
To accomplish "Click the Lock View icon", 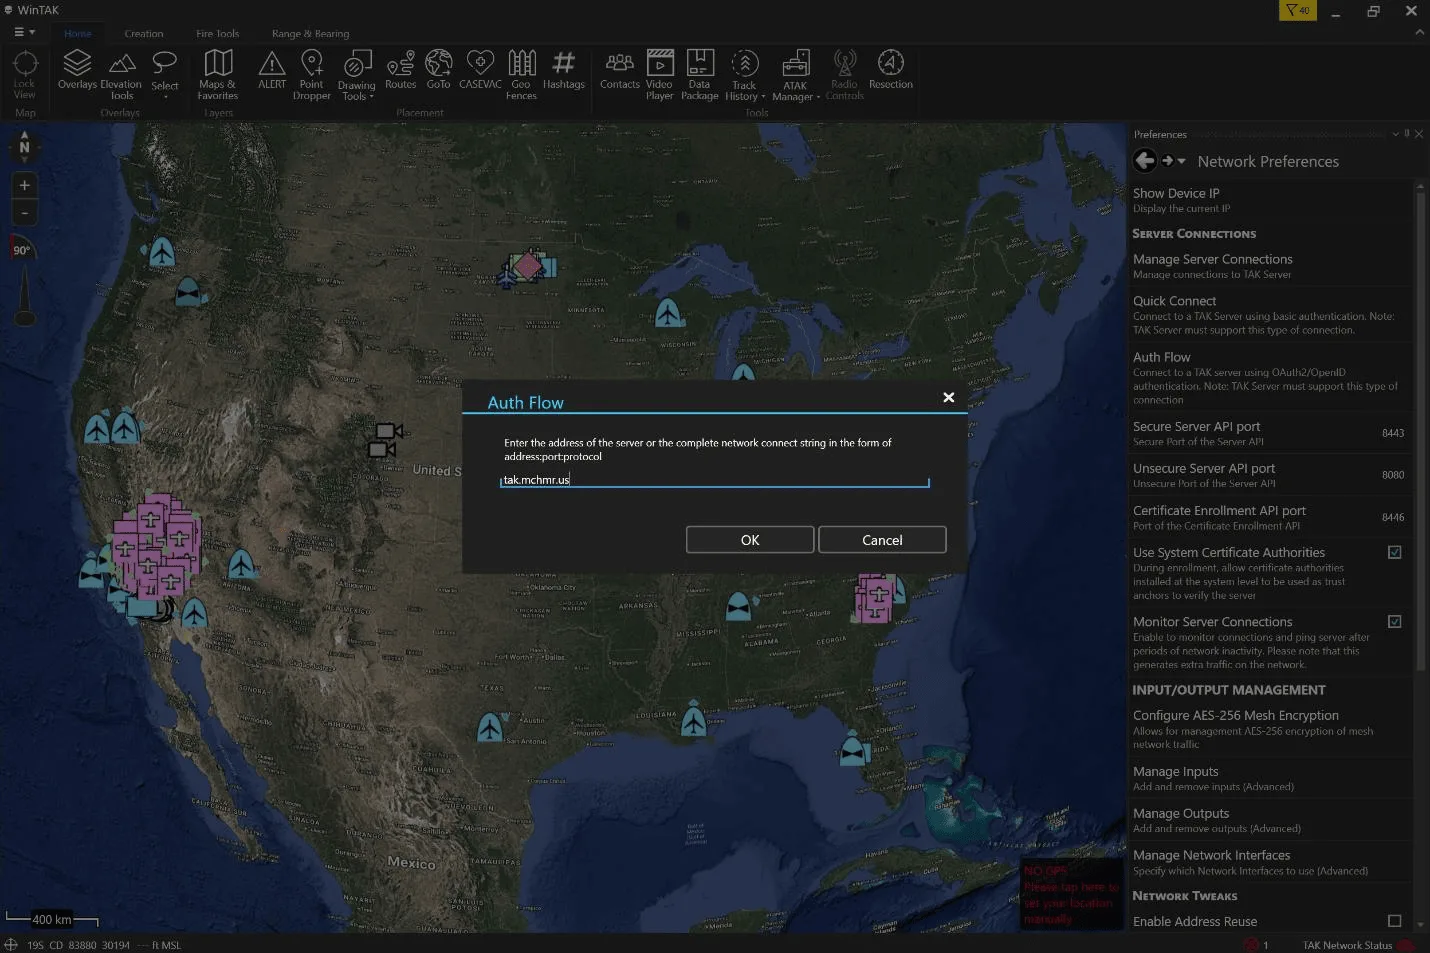I will point(25,75).
